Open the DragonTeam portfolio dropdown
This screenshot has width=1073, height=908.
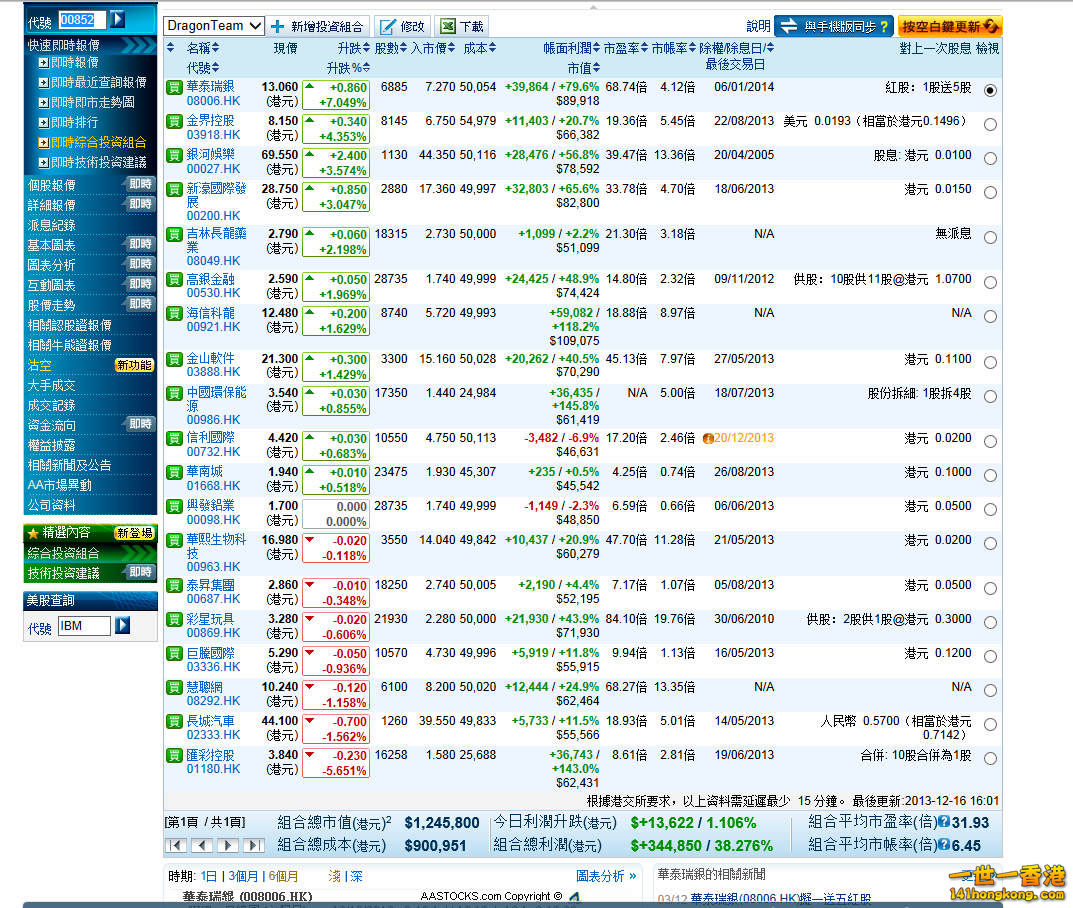[214, 26]
